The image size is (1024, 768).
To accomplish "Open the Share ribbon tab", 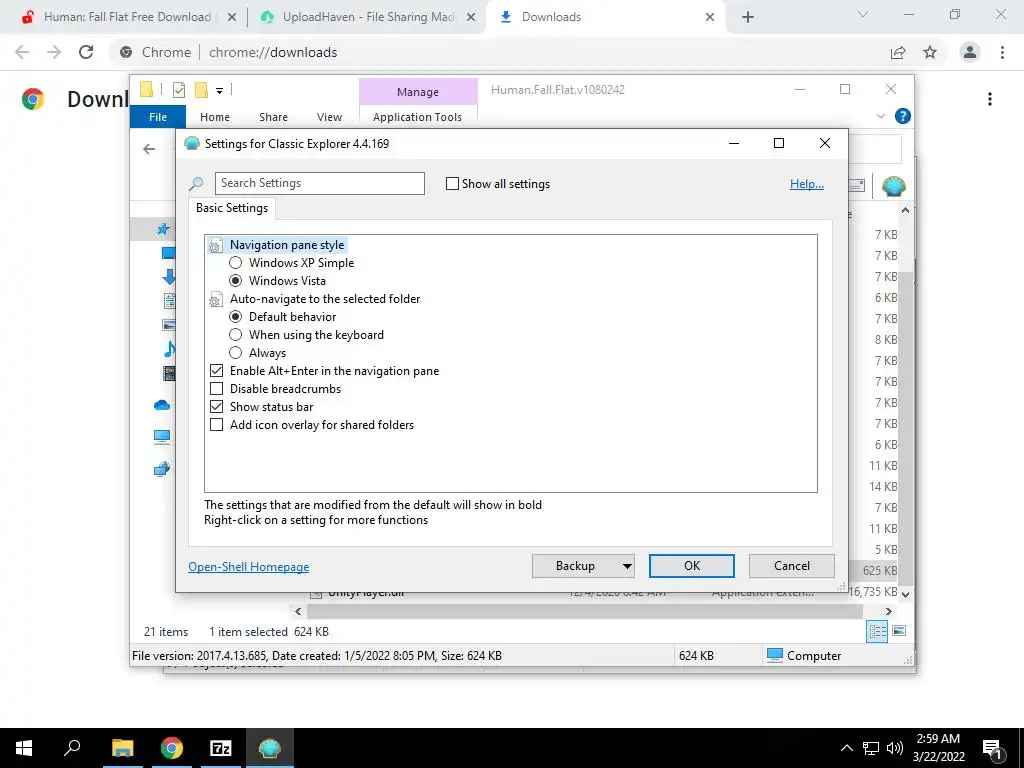I will pyautogui.click(x=273, y=117).
